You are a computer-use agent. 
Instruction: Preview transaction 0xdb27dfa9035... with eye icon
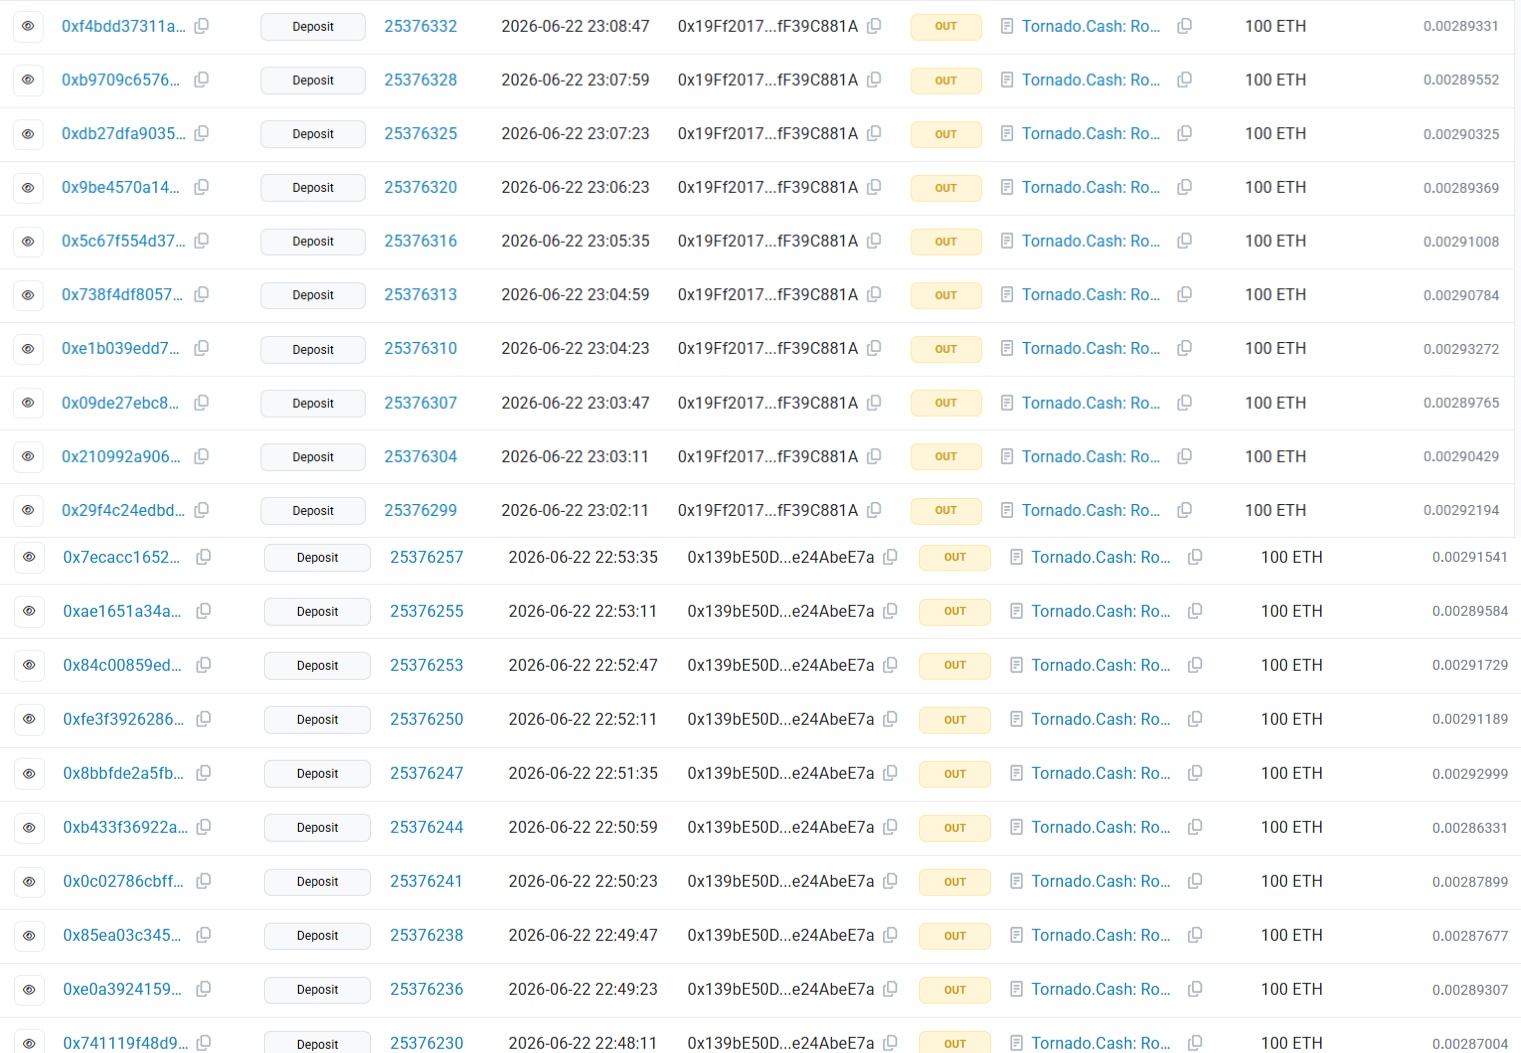pos(28,134)
